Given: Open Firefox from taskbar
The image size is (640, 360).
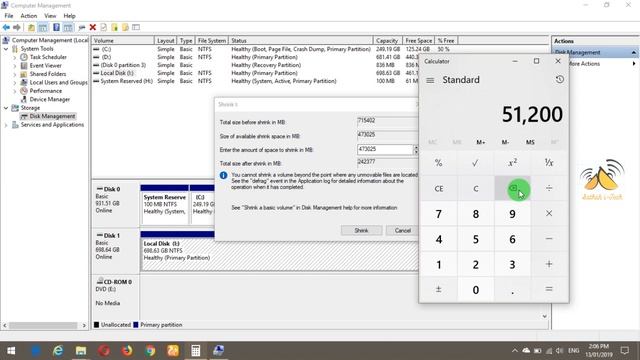Looking at the screenshot, I should 127,351.
